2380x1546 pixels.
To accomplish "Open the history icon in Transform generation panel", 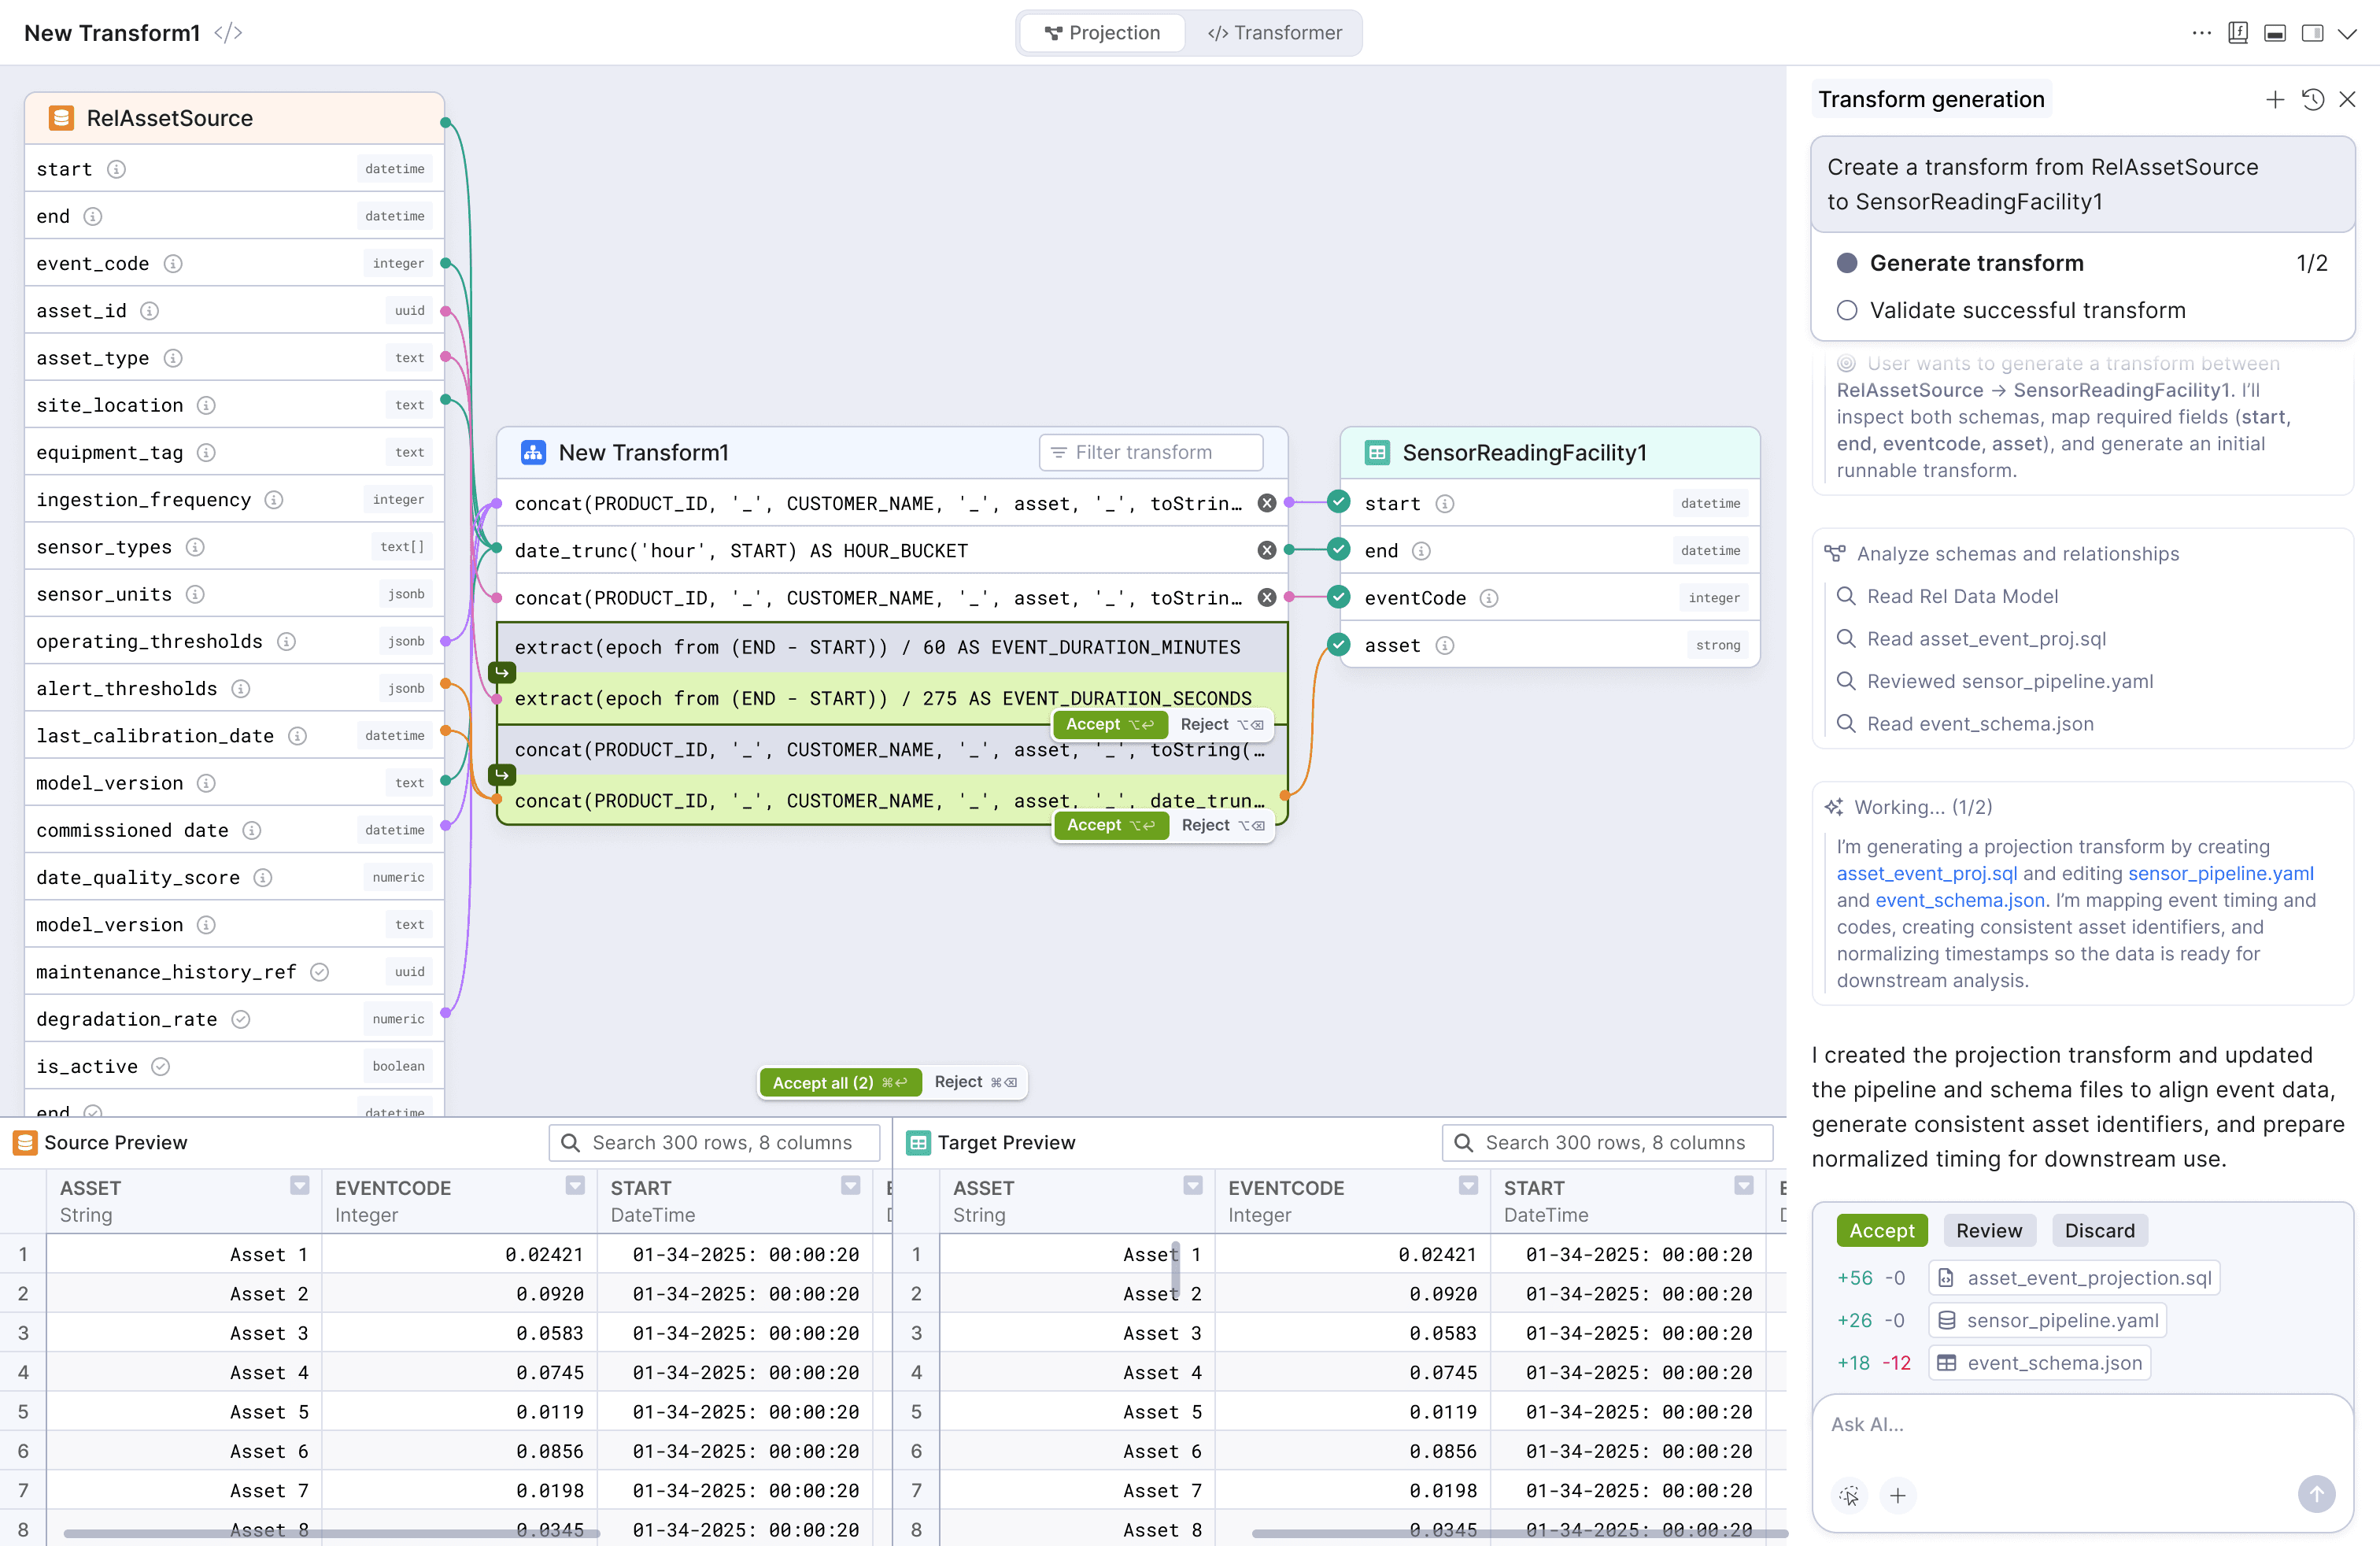I will (x=2313, y=99).
